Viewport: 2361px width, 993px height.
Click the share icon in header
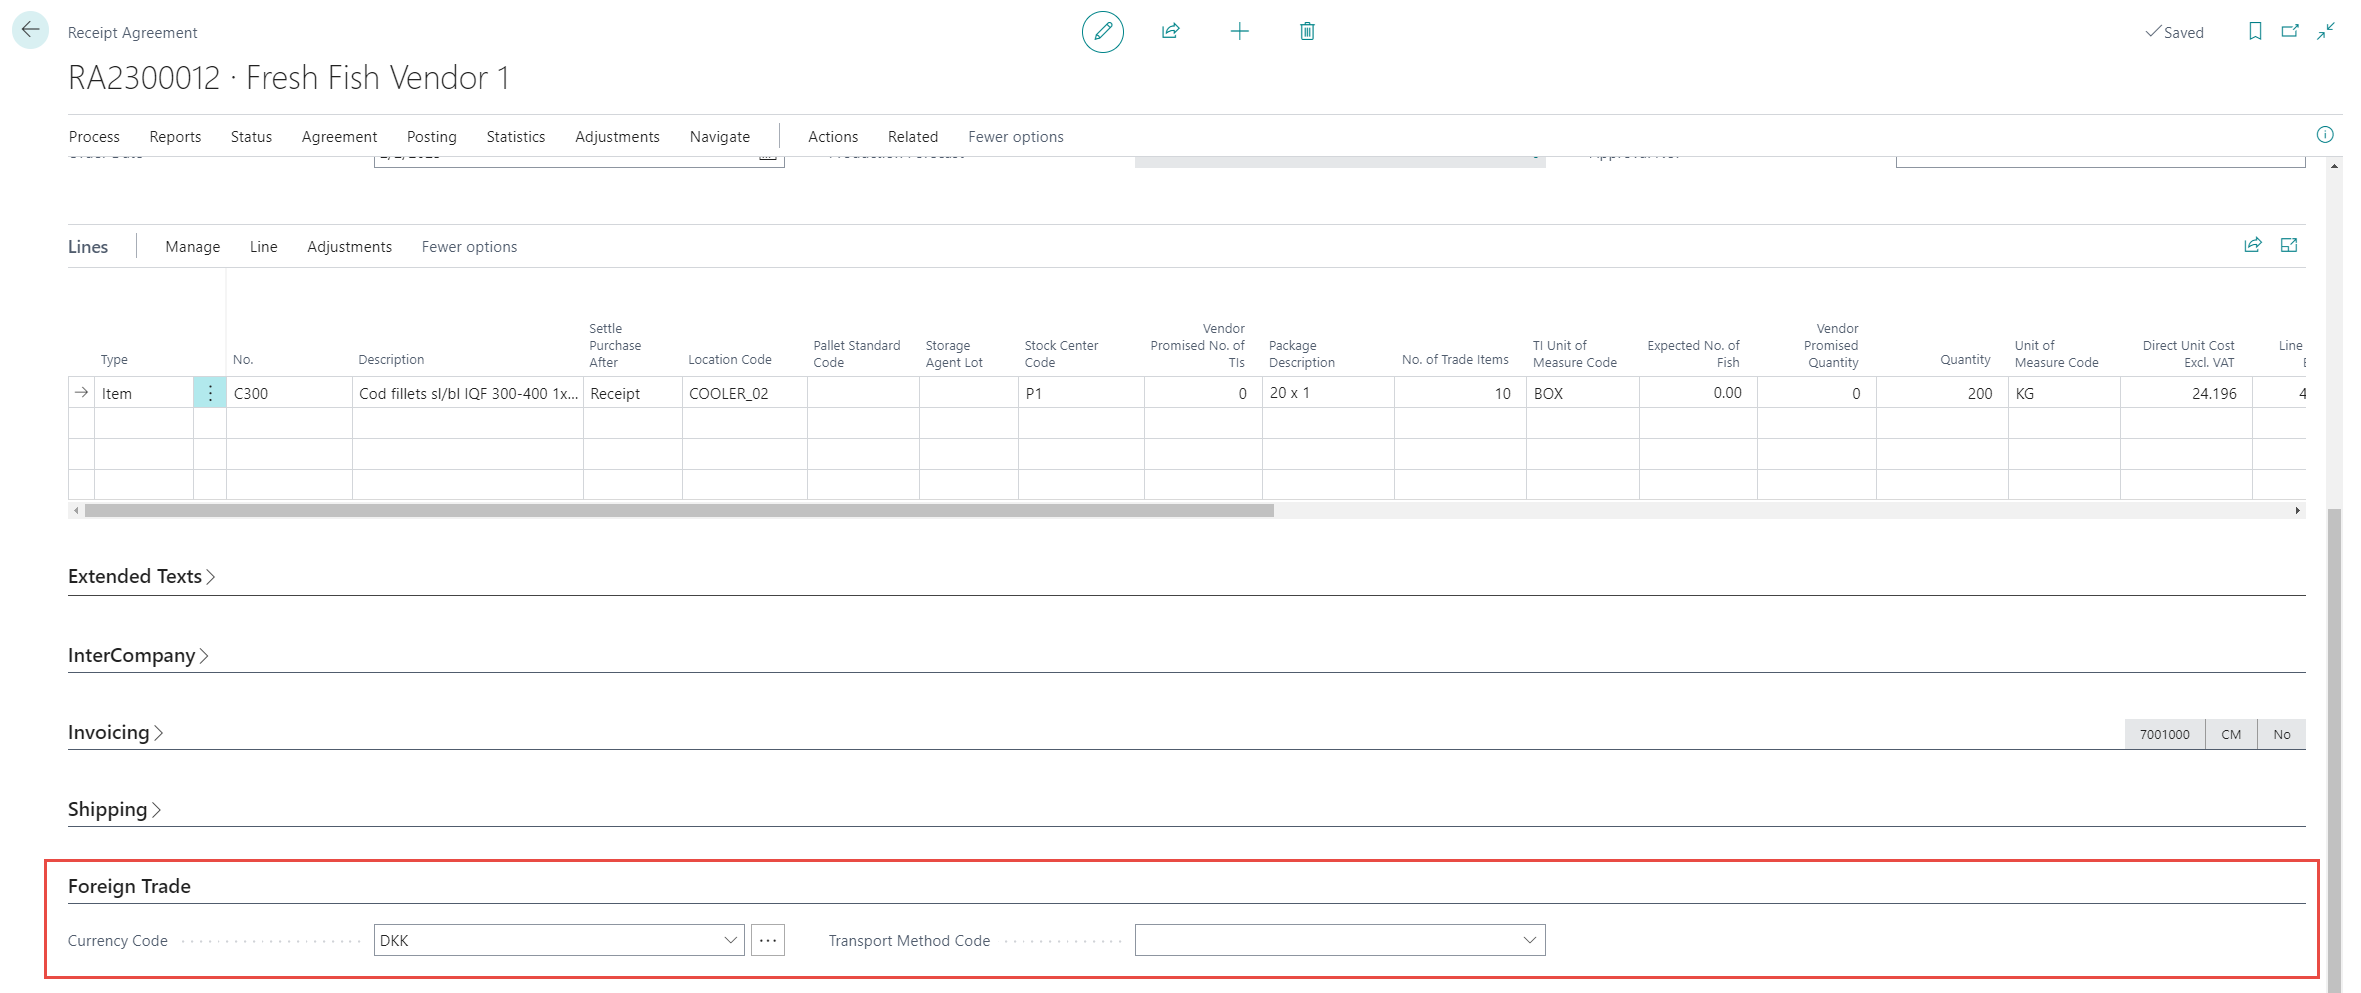1170,32
